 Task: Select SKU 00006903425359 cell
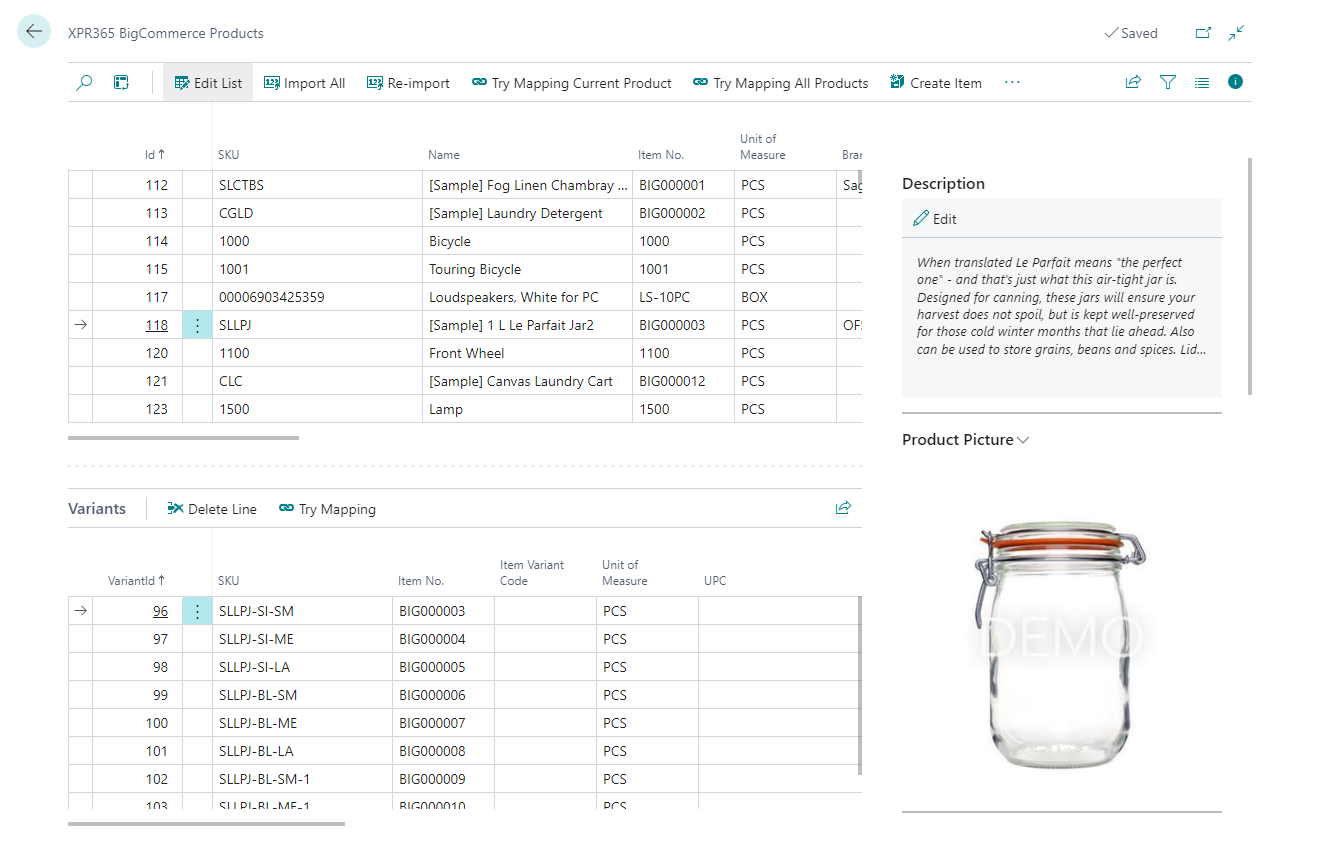pyautogui.click(x=318, y=297)
